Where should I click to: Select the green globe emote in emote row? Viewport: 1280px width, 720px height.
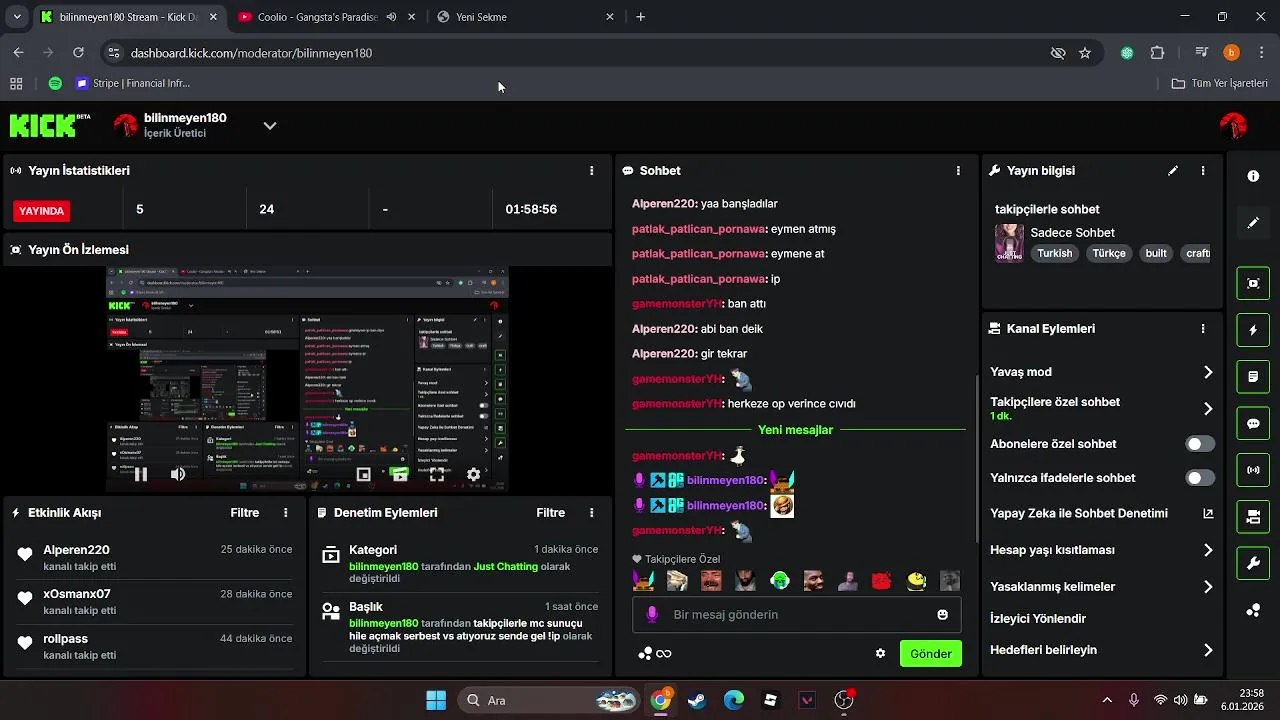(x=780, y=581)
